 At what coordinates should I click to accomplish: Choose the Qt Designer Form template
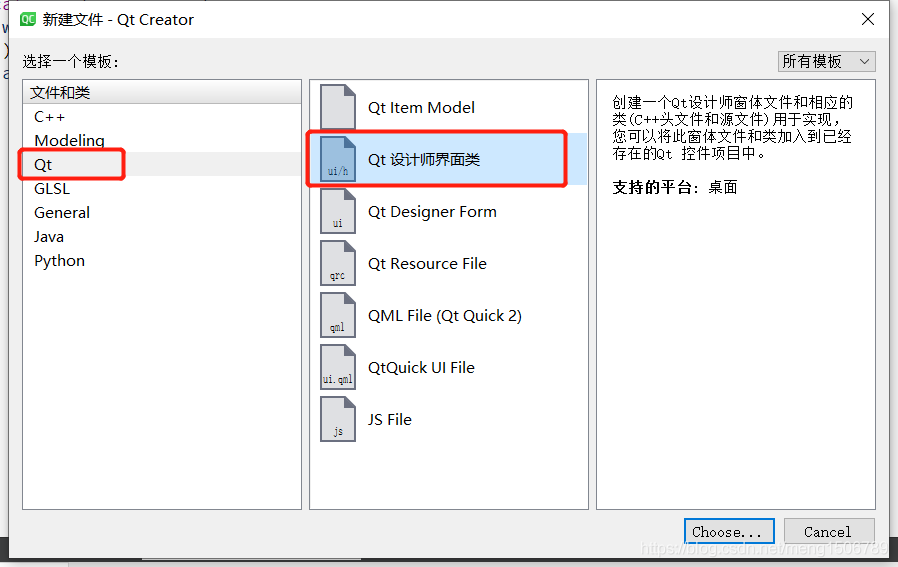448,211
